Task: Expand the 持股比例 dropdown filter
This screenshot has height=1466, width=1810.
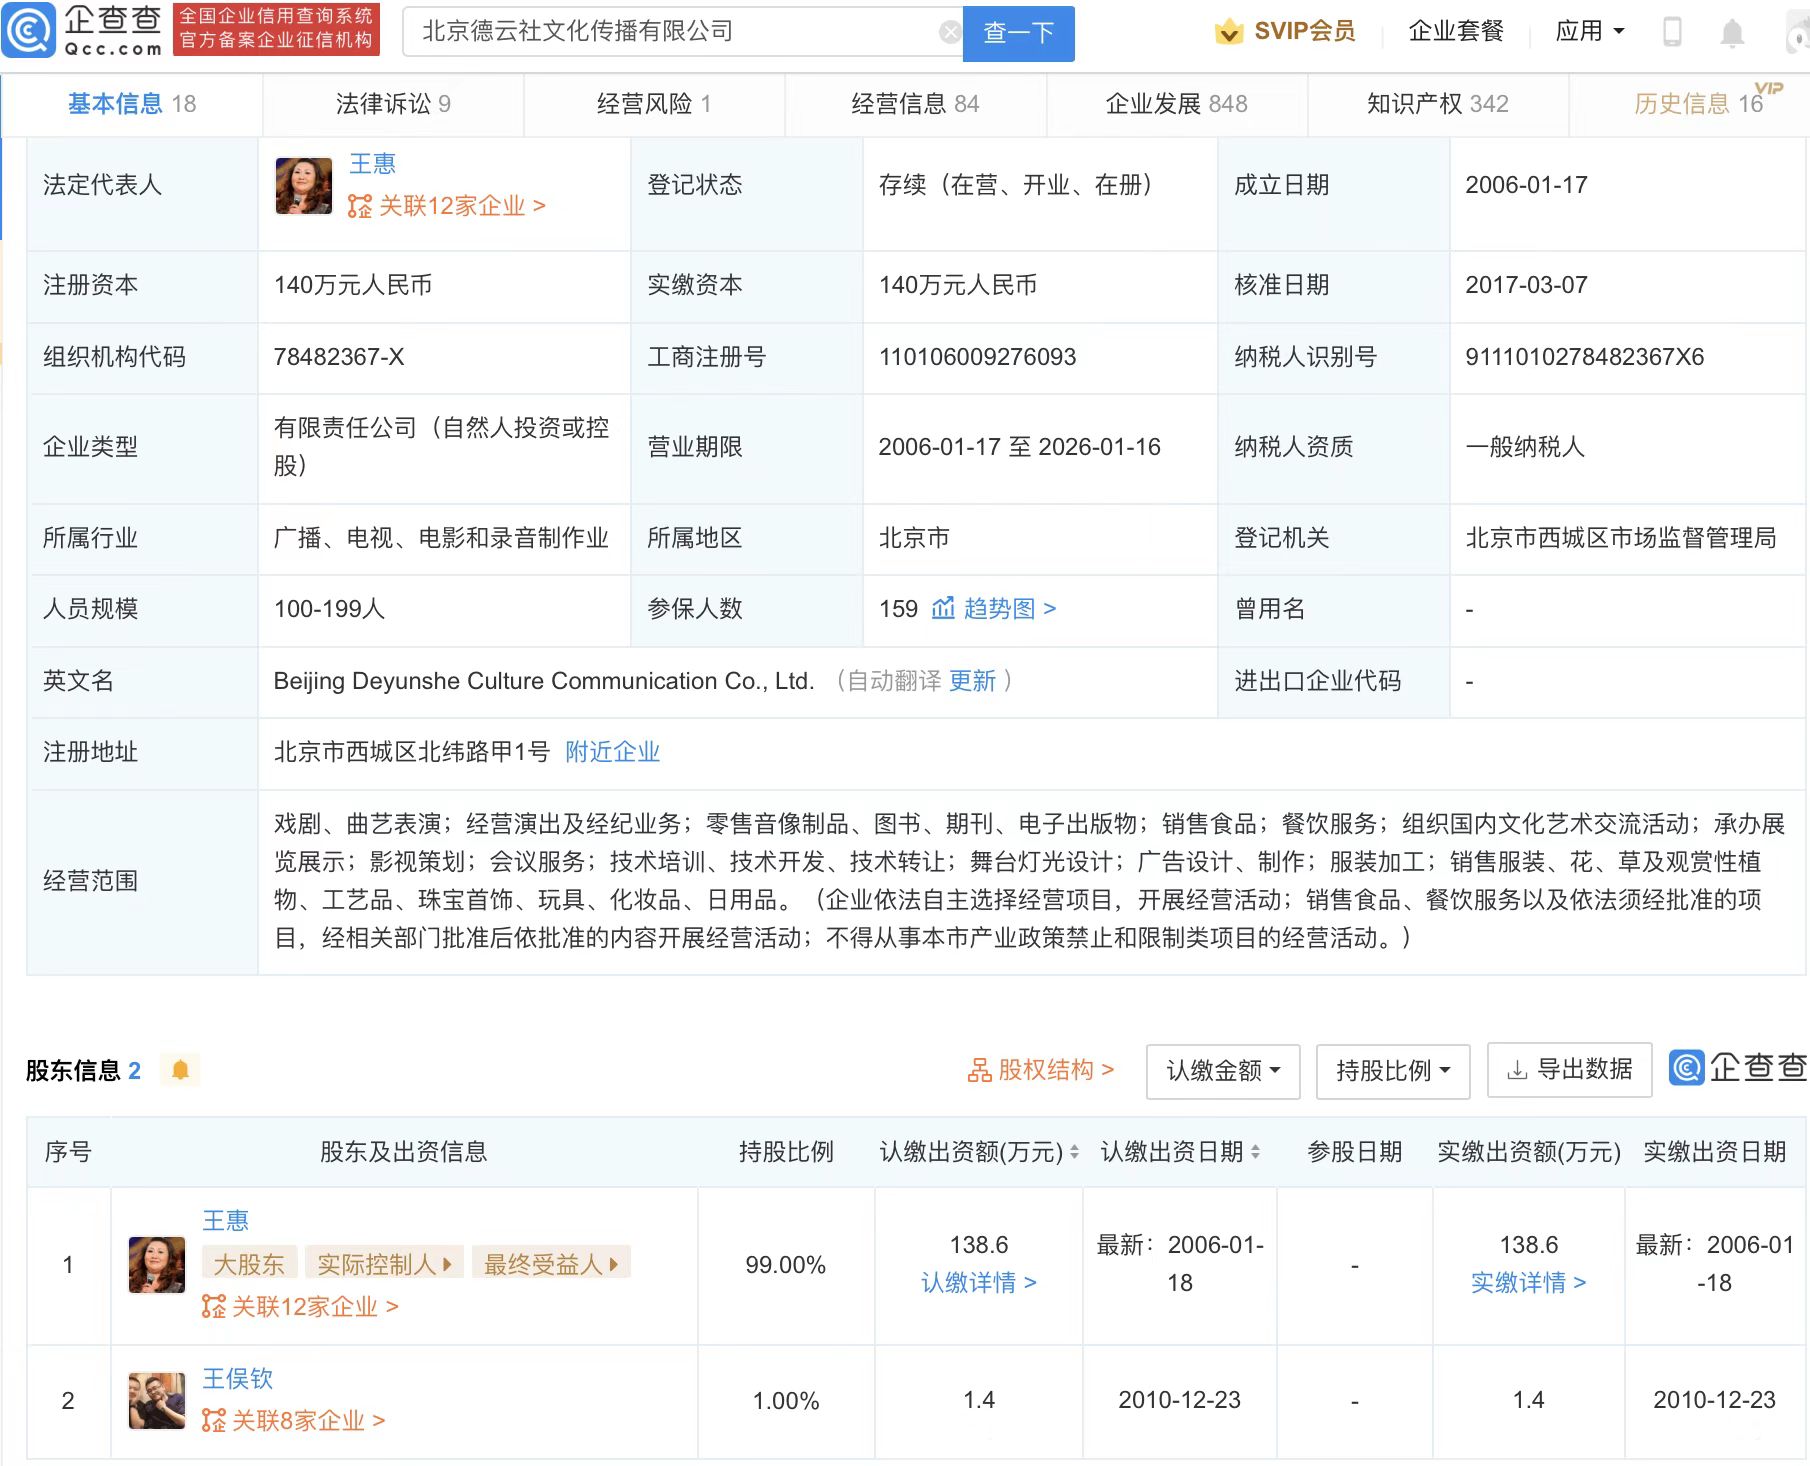Action: [1393, 1071]
